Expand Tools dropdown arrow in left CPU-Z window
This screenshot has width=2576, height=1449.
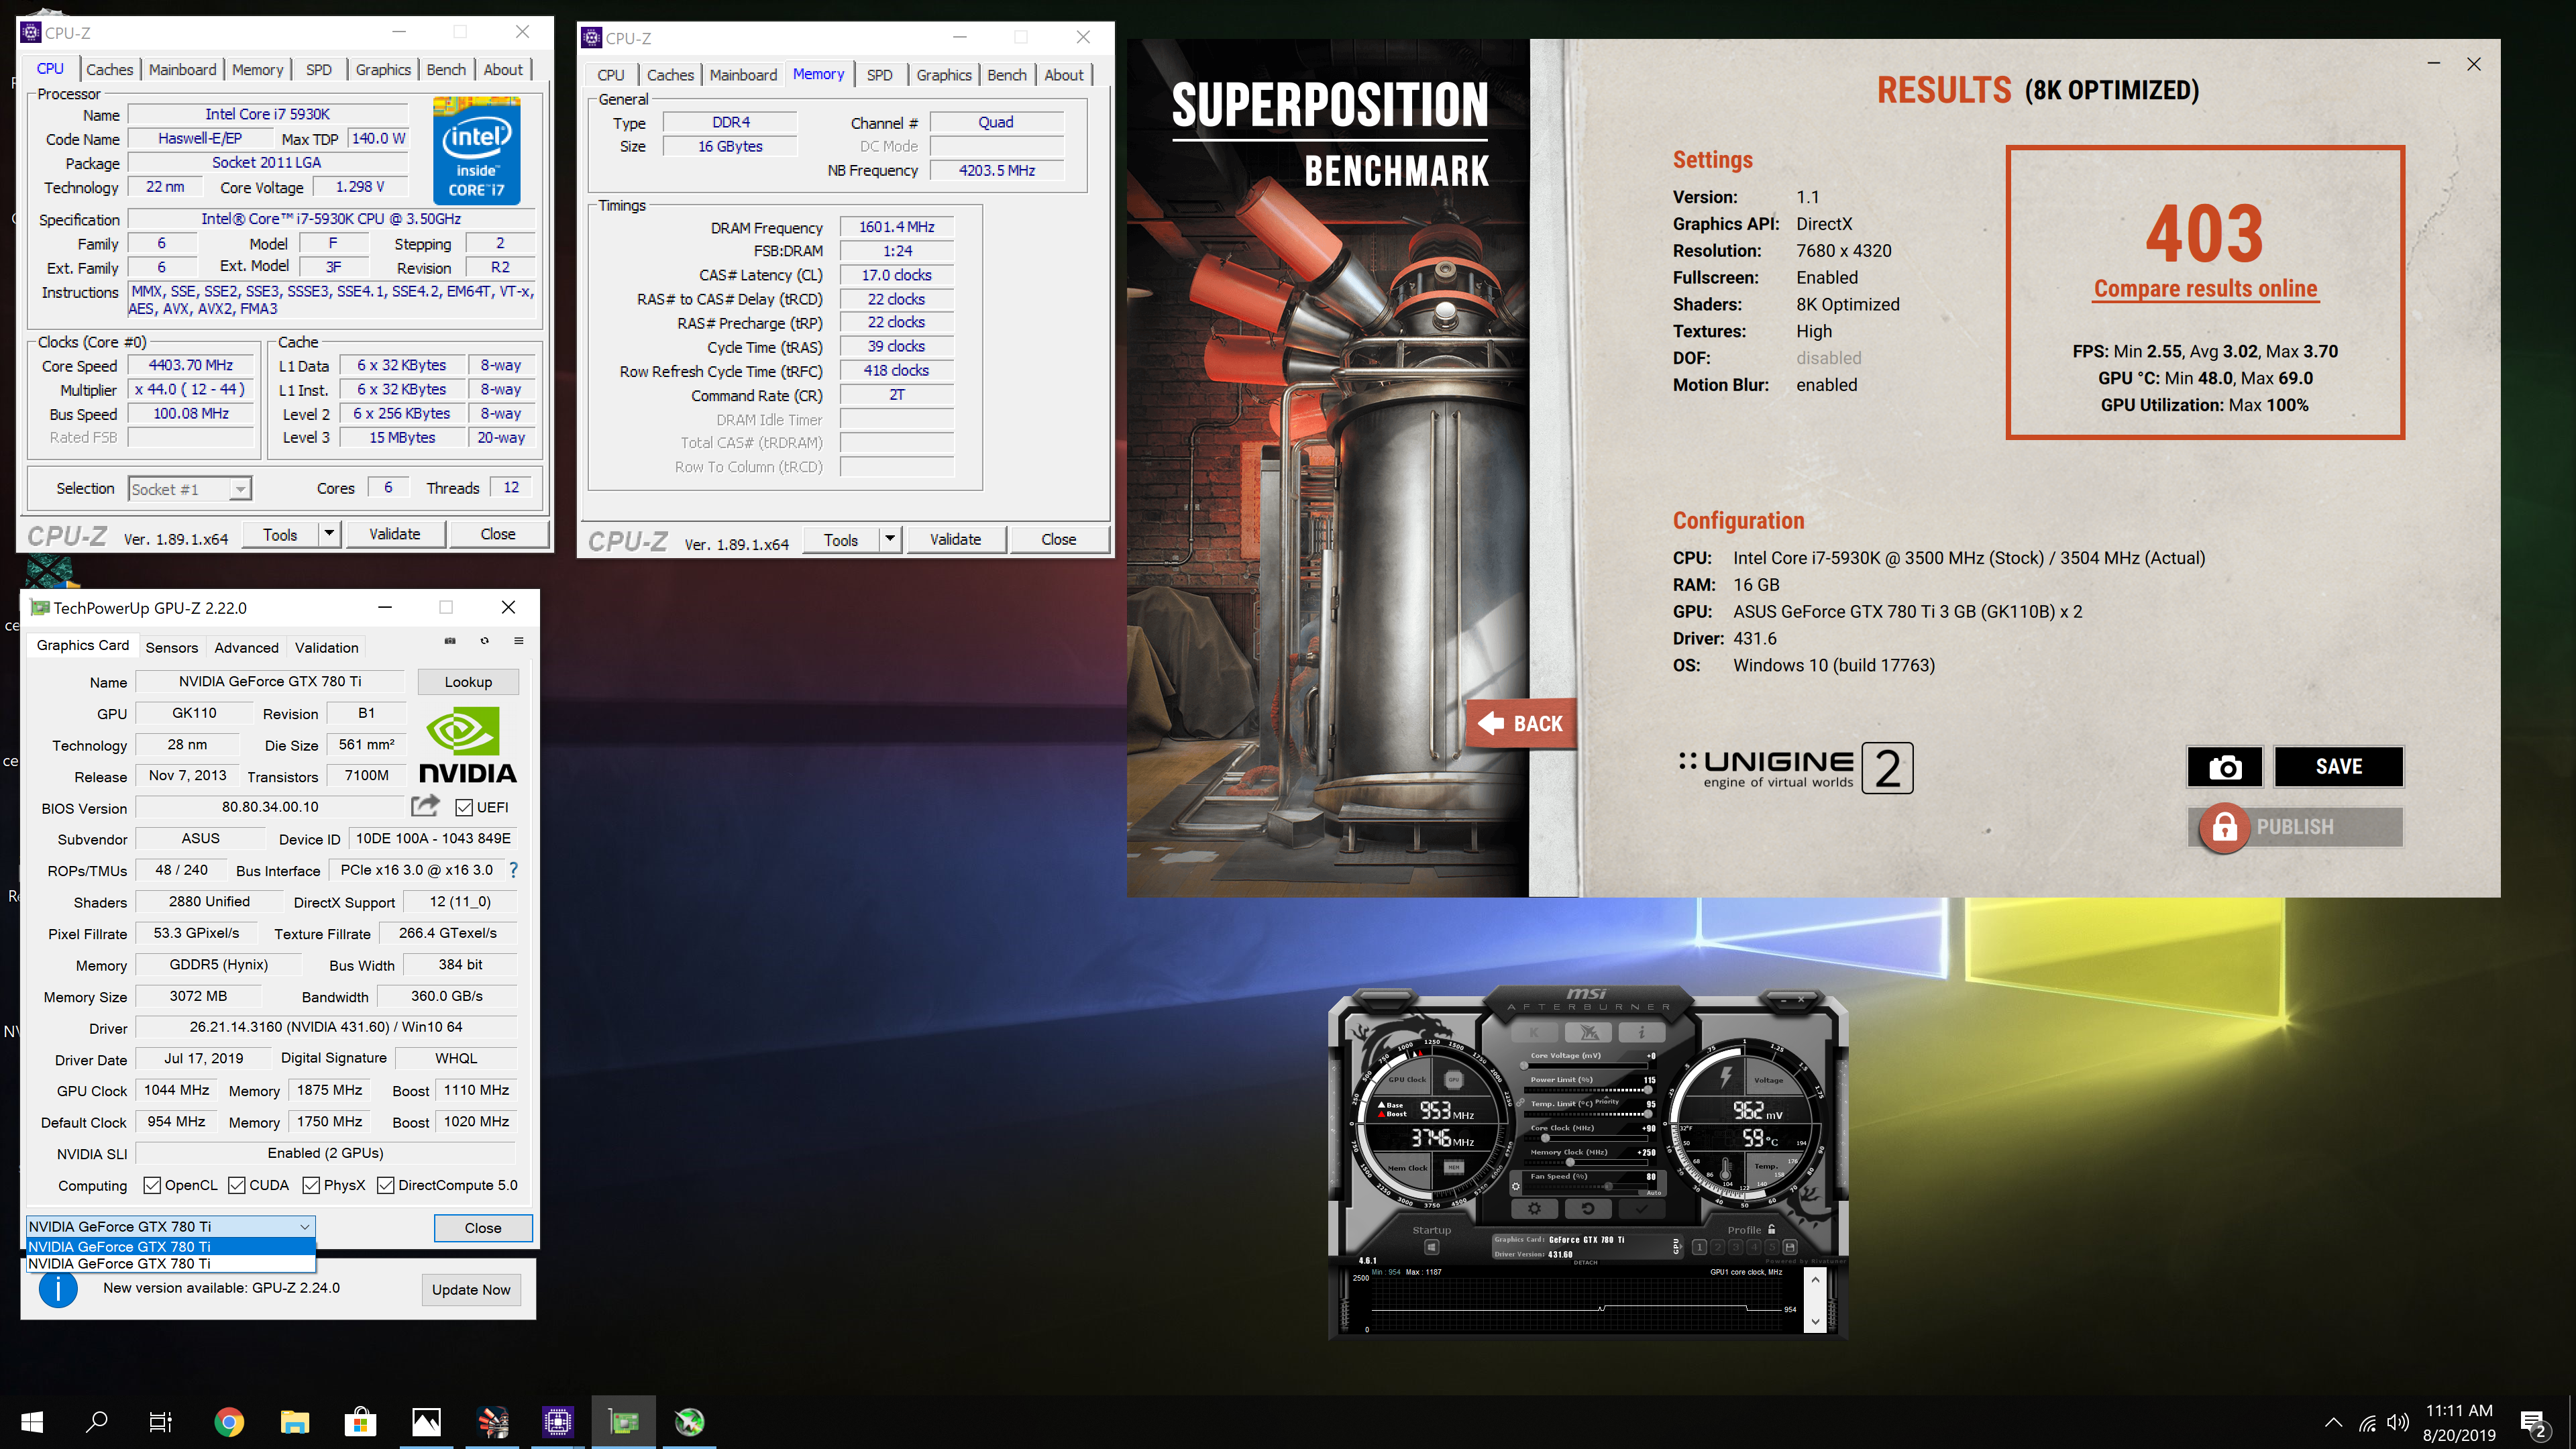329,534
